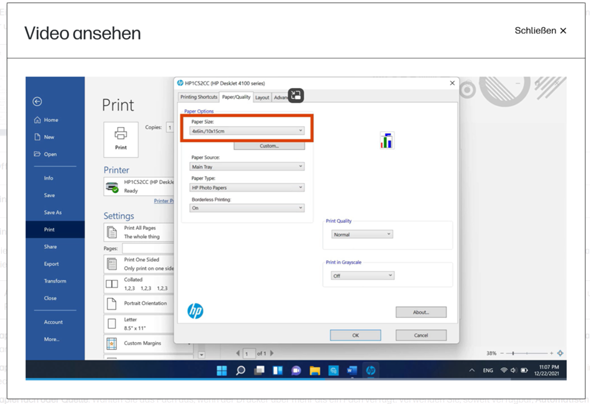Close the video overlay with Schließen

pyautogui.click(x=540, y=30)
